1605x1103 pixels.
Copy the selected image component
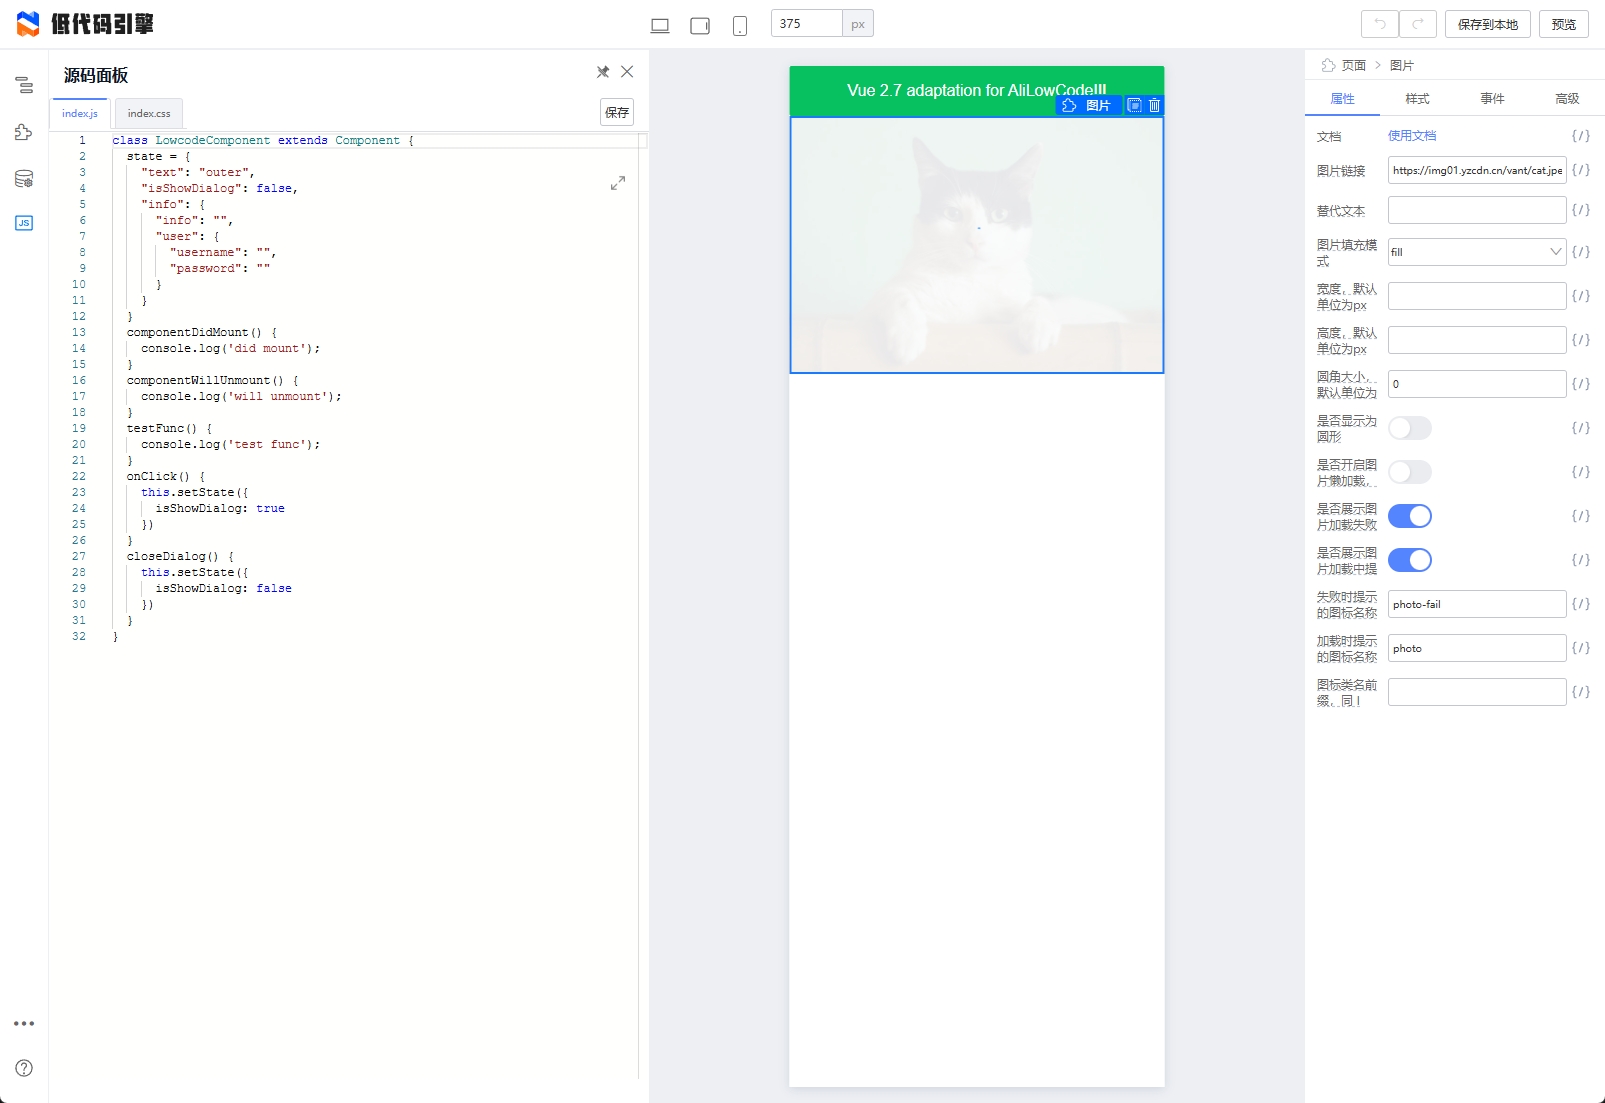[1135, 105]
